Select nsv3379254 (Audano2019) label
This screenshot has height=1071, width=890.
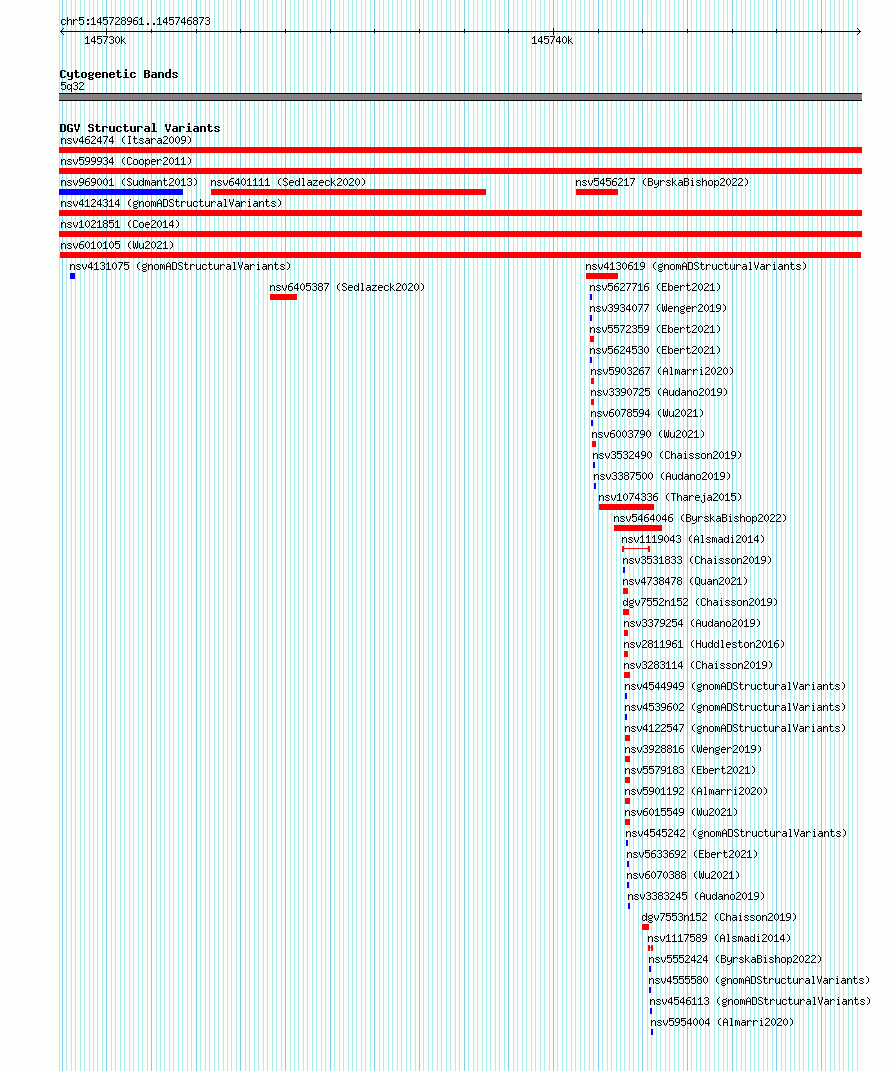[692, 624]
